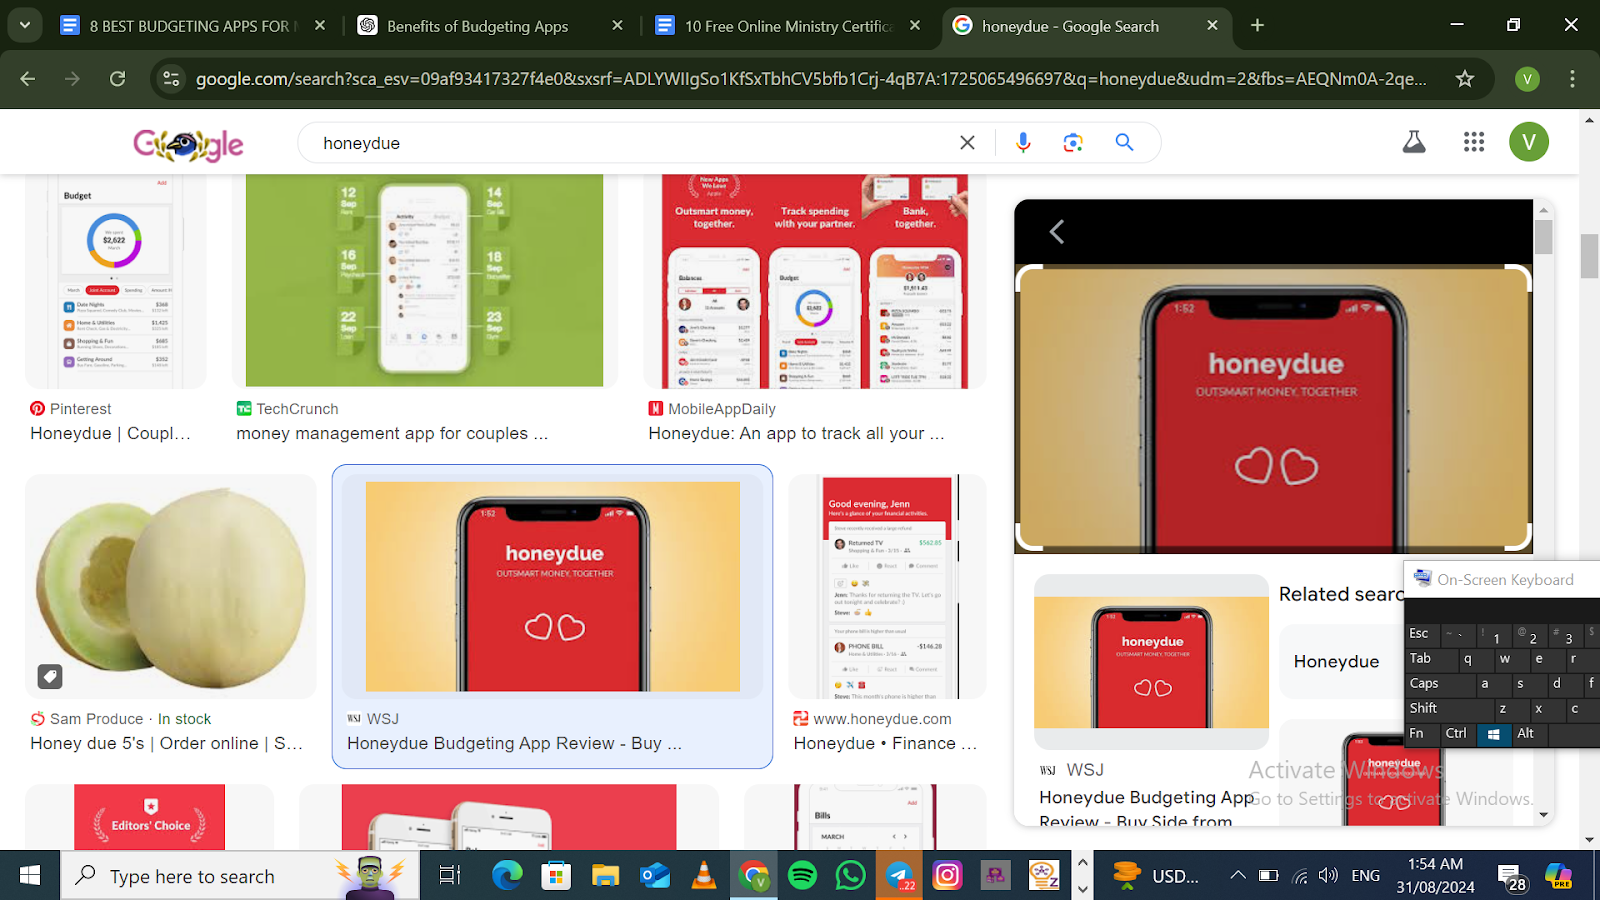The width and height of the screenshot is (1600, 900).
Task: Open Task View from taskbar
Action: pyautogui.click(x=450, y=876)
